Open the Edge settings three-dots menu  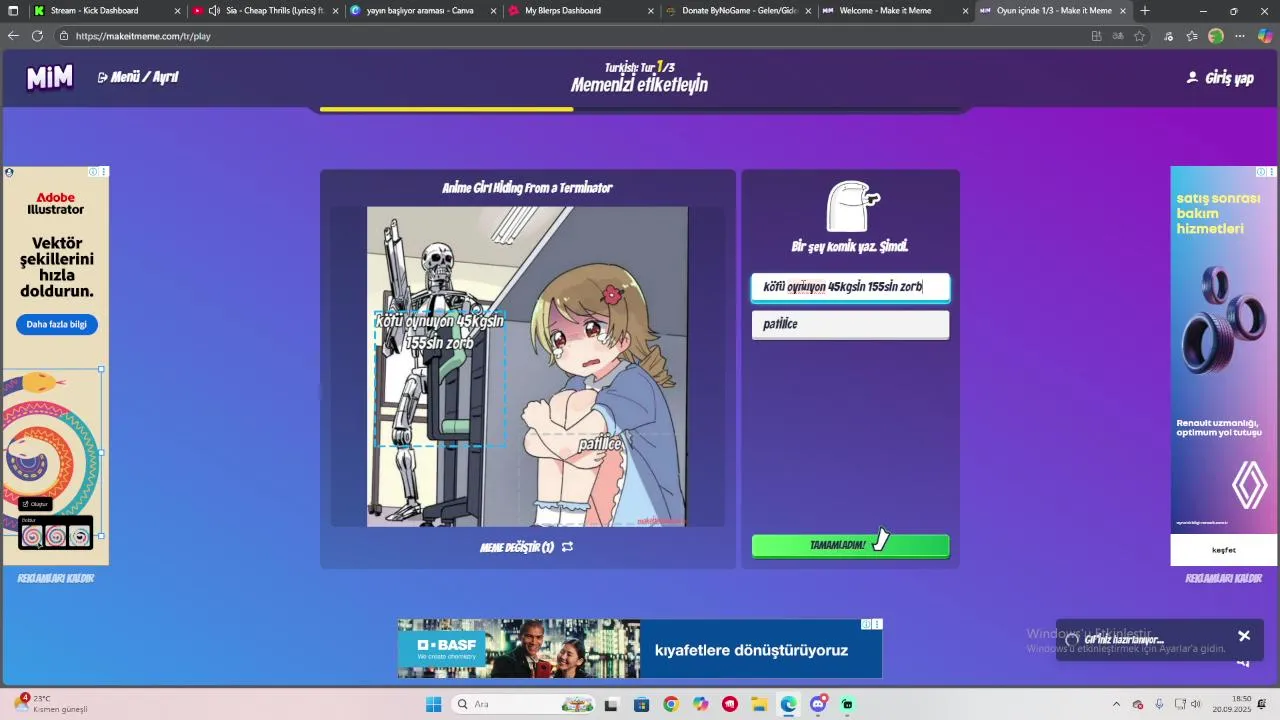pos(1240,36)
